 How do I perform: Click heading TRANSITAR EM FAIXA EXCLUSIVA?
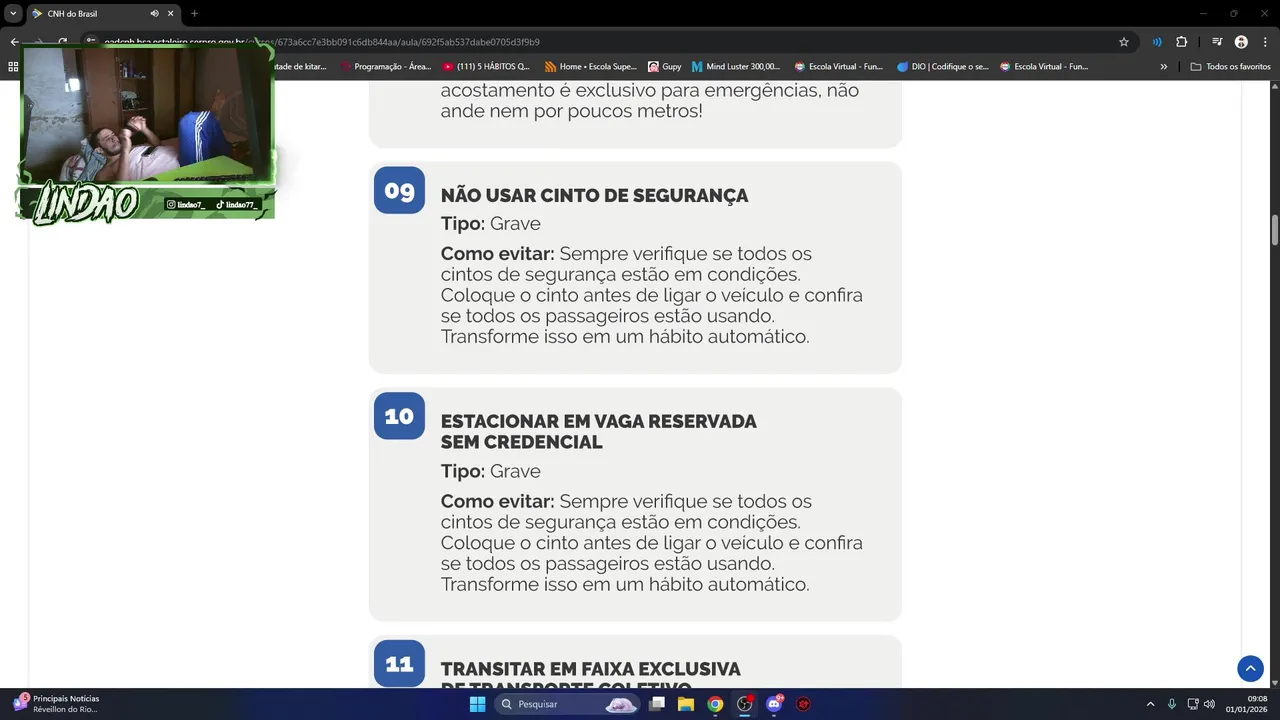pos(591,678)
